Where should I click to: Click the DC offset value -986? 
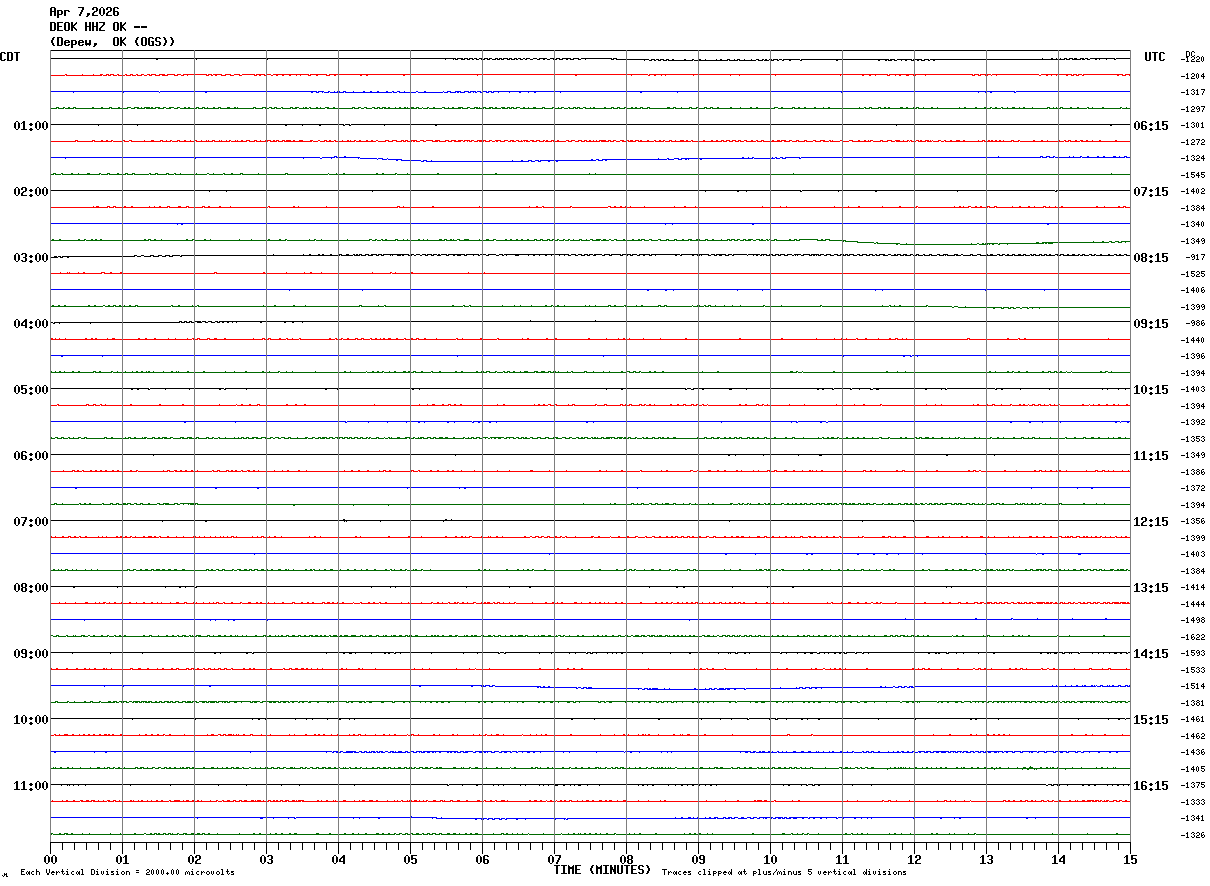pyautogui.click(x=1195, y=323)
